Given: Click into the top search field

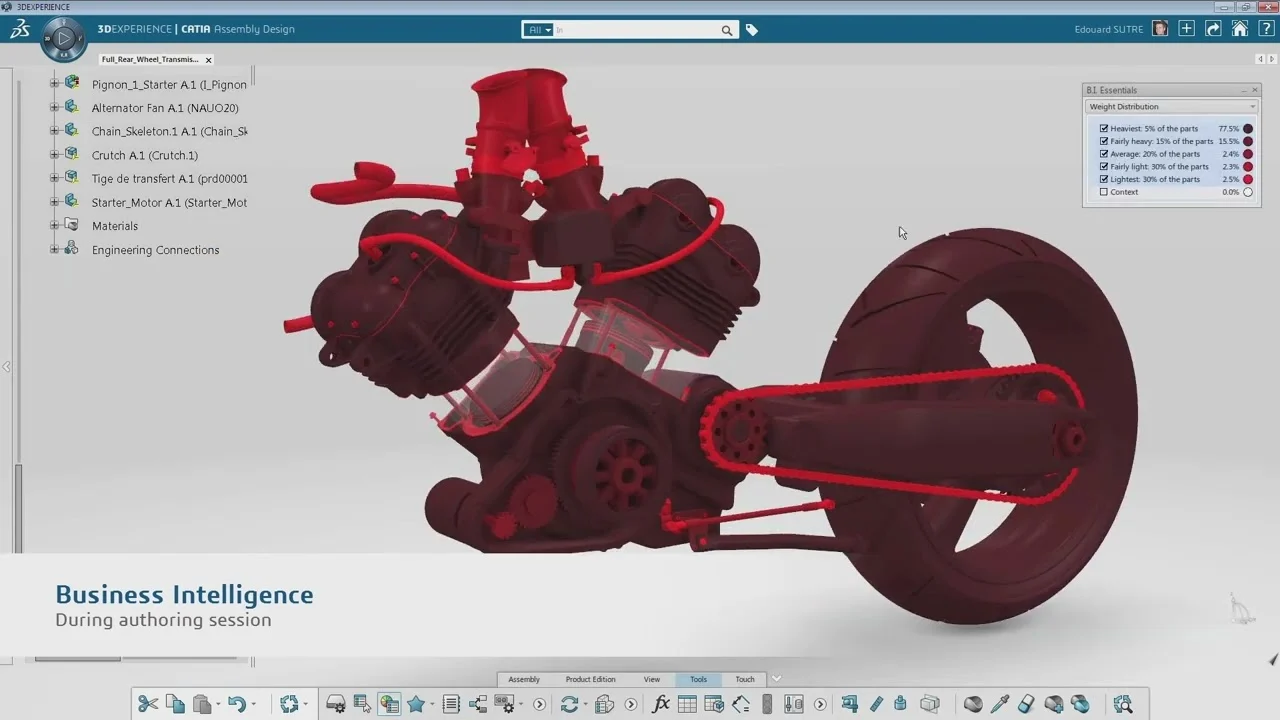Looking at the screenshot, I should (637, 30).
